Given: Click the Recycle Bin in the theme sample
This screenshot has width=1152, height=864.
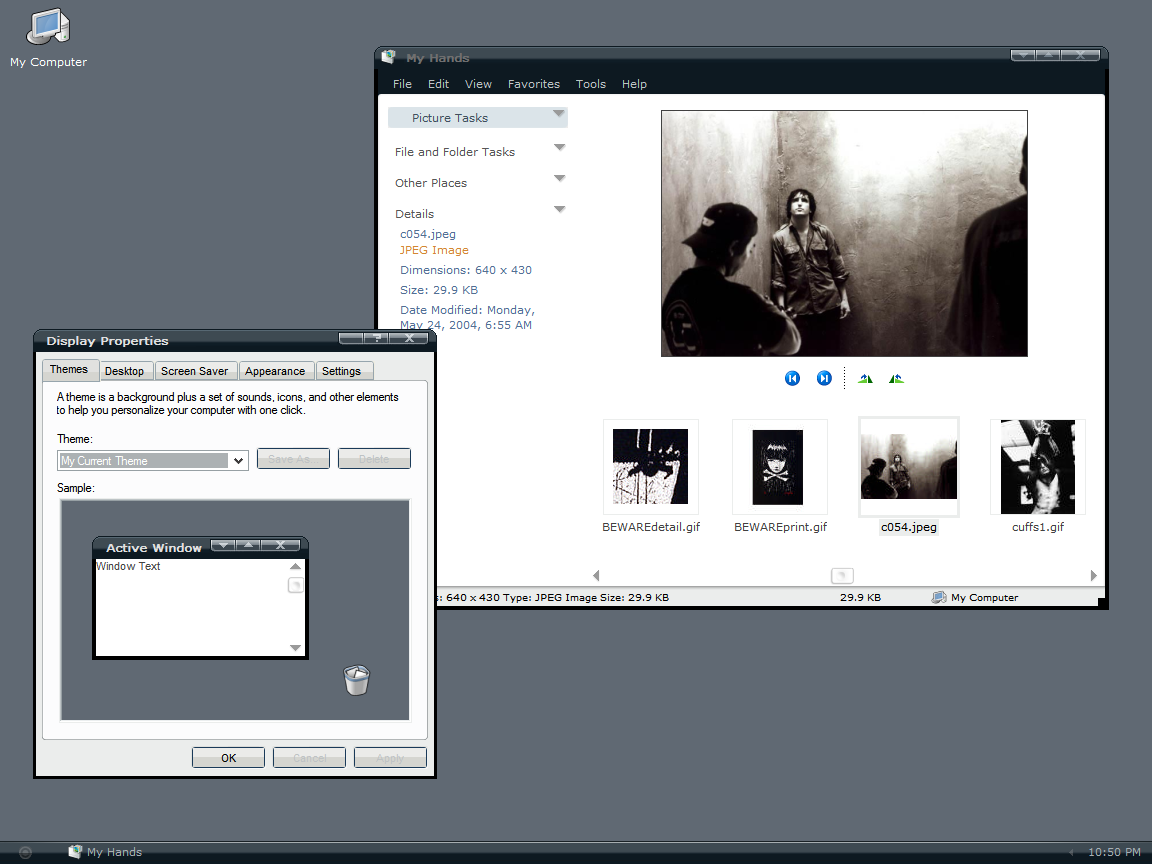Looking at the screenshot, I should pos(356,680).
